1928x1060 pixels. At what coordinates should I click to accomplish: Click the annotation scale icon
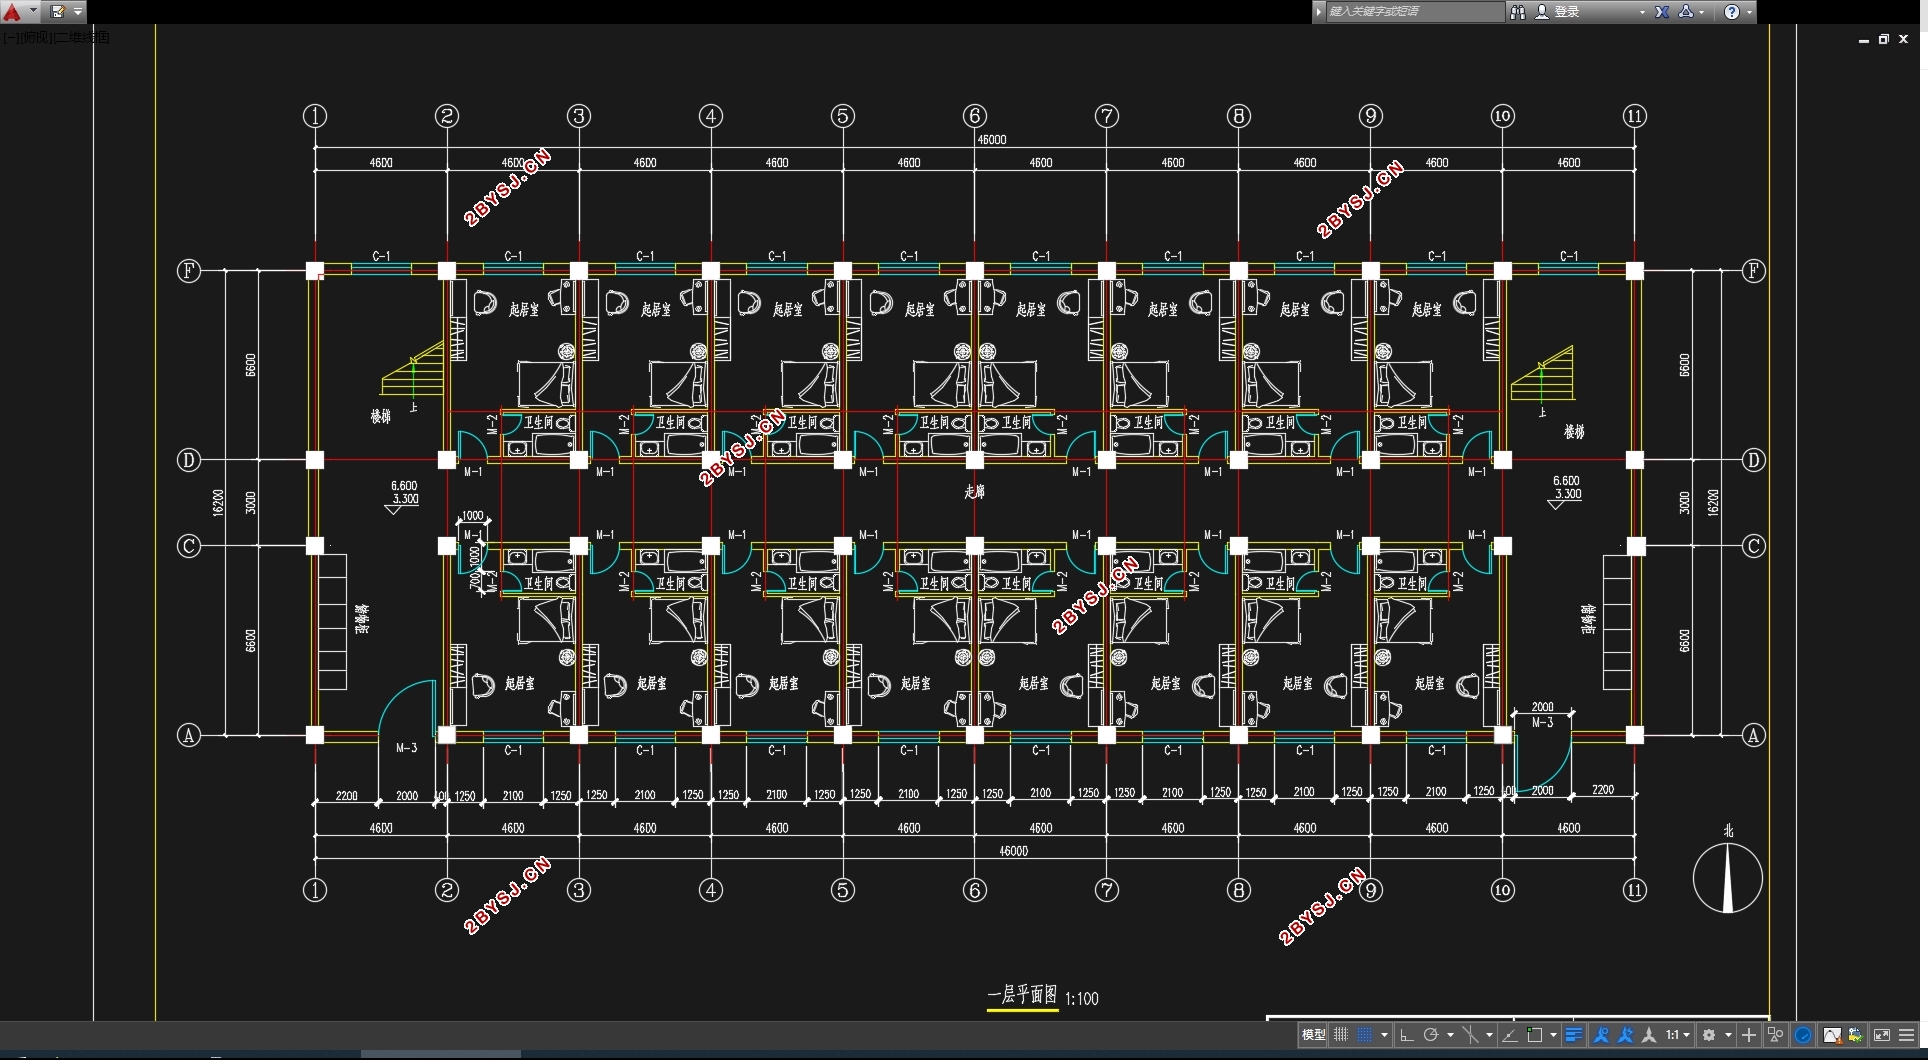click(1649, 1035)
